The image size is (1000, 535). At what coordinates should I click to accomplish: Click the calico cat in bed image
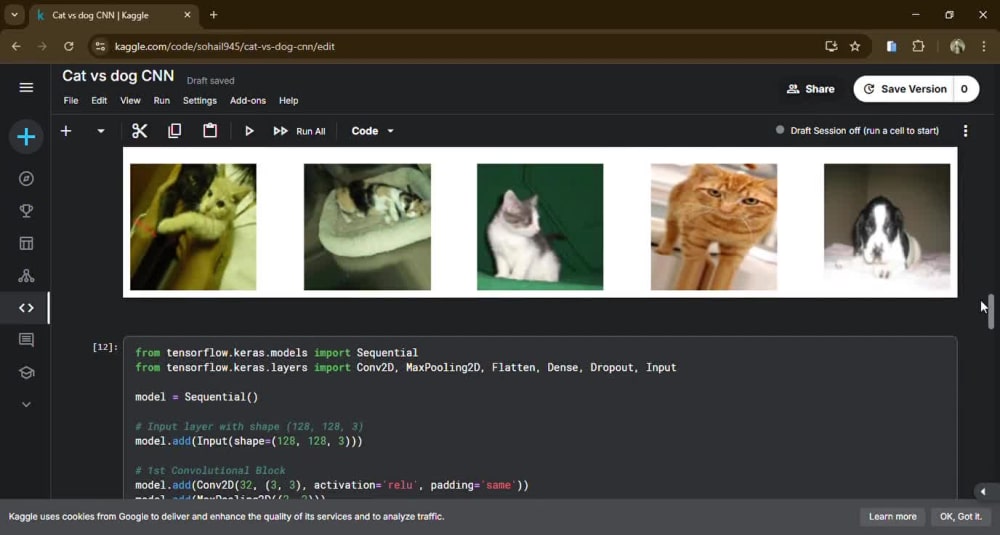[x=367, y=227]
